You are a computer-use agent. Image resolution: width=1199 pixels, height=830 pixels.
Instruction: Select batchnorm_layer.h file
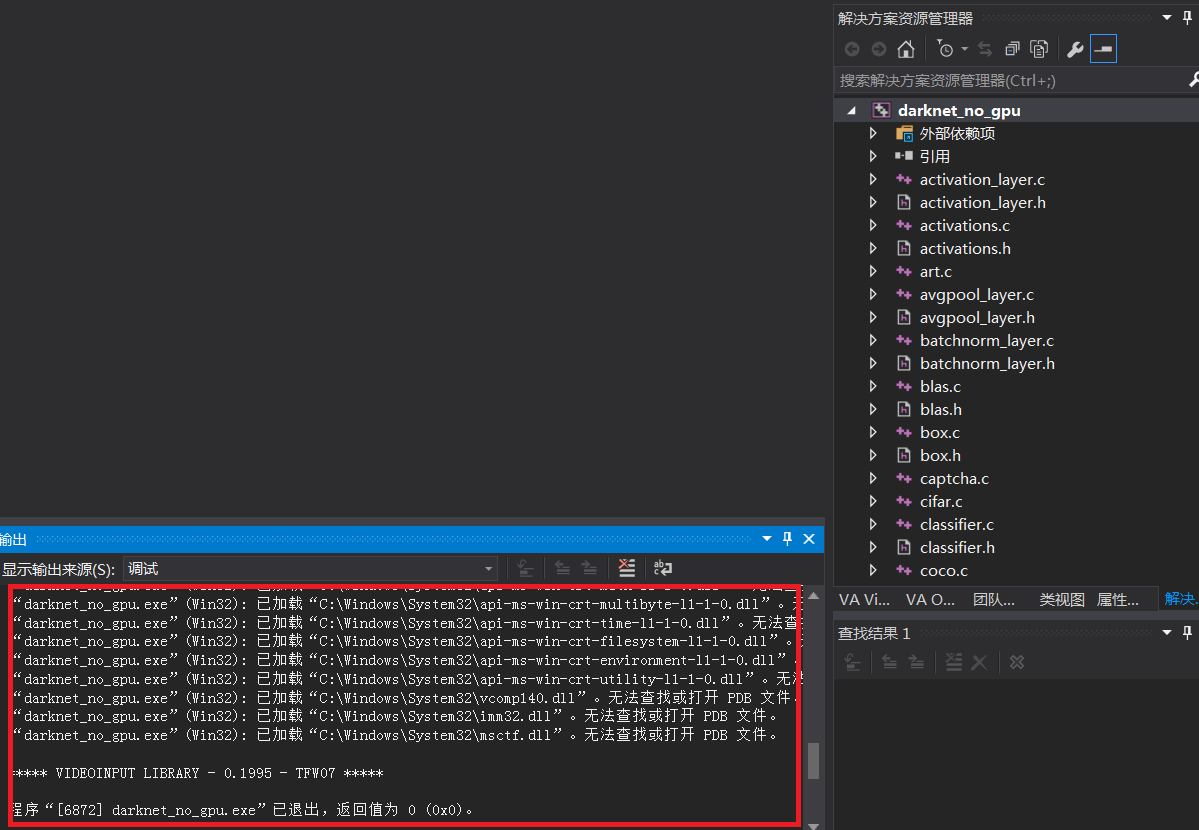(987, 363)
